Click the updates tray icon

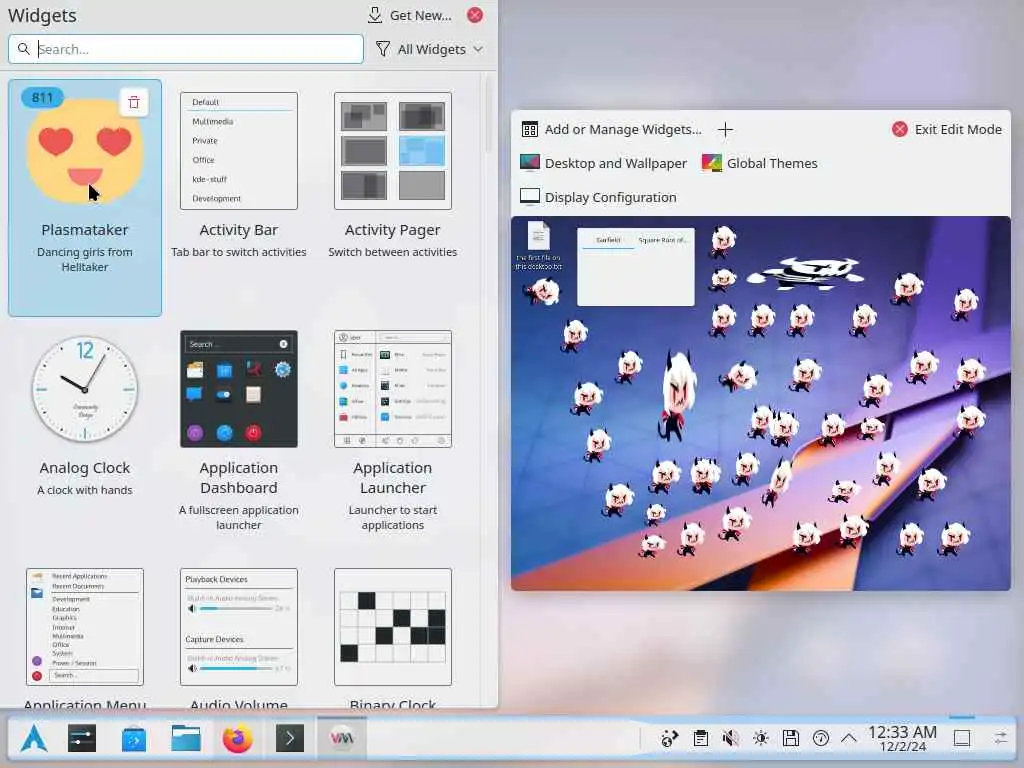[669, 739]
